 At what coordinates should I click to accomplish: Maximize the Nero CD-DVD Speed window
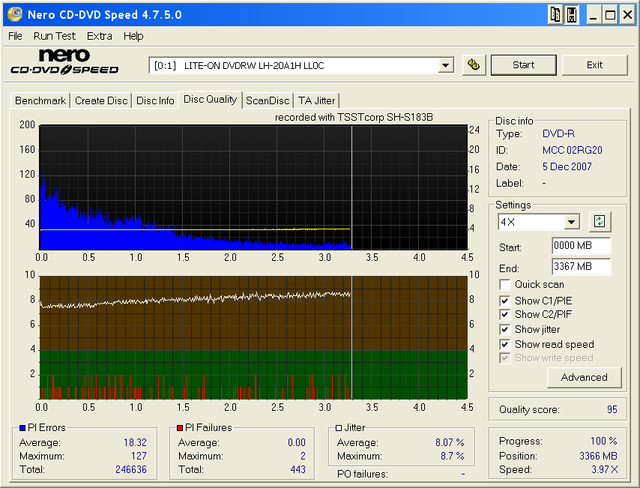(610, 15)
